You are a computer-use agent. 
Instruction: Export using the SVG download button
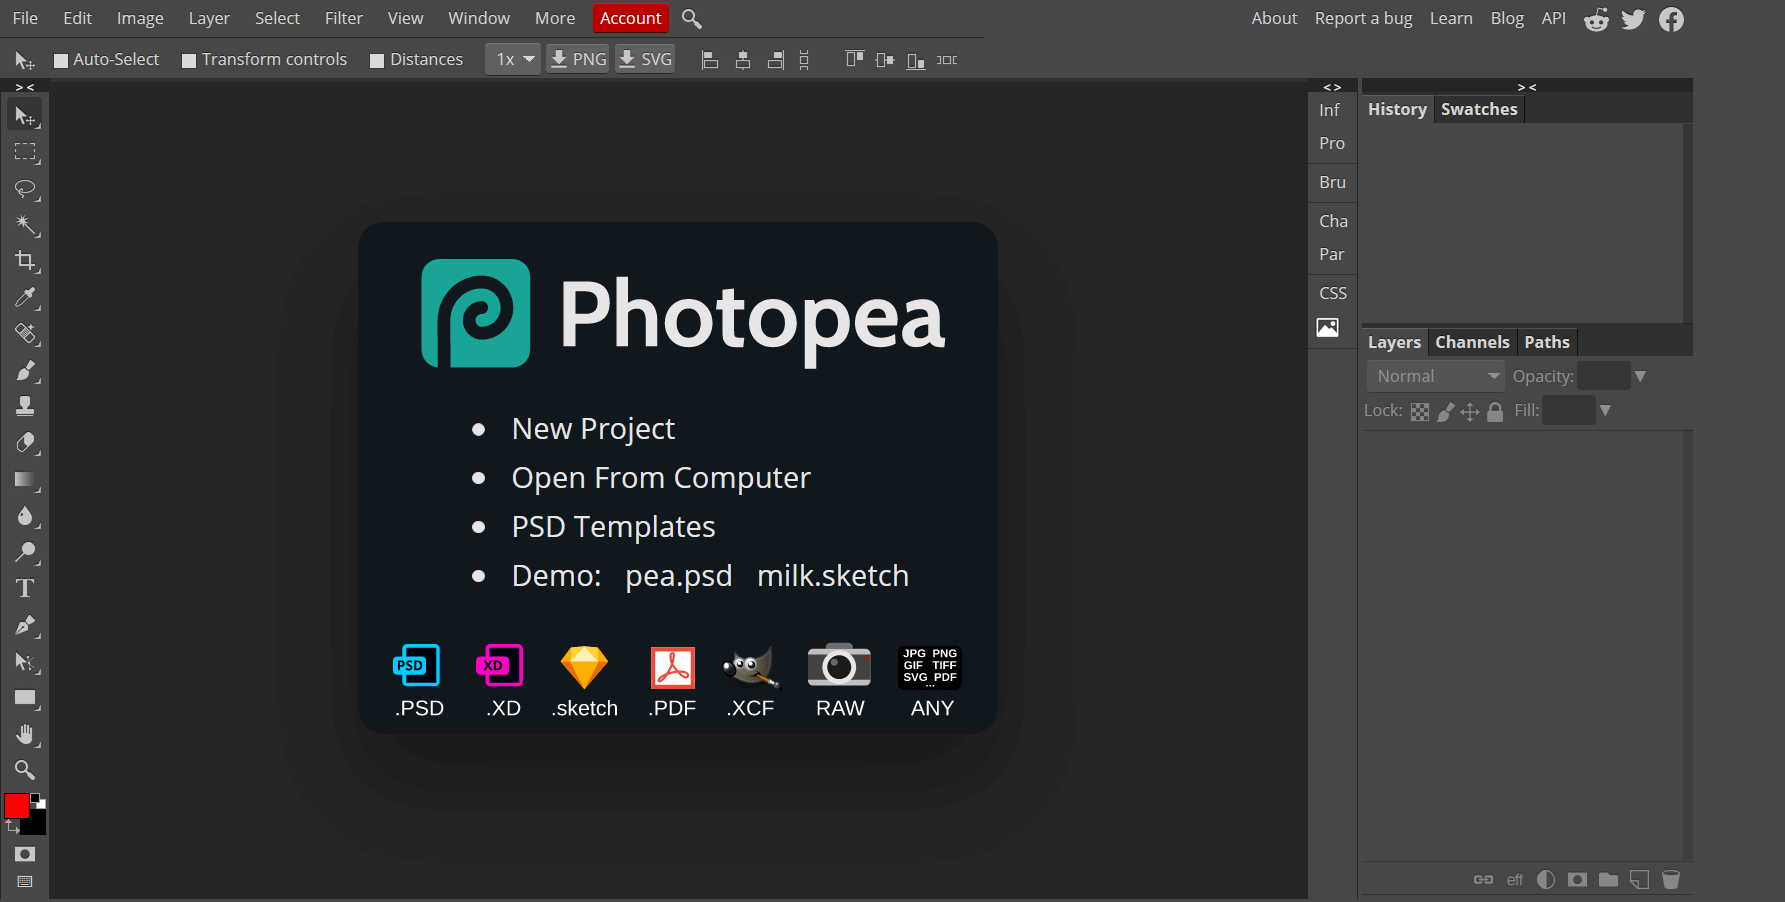645,59
